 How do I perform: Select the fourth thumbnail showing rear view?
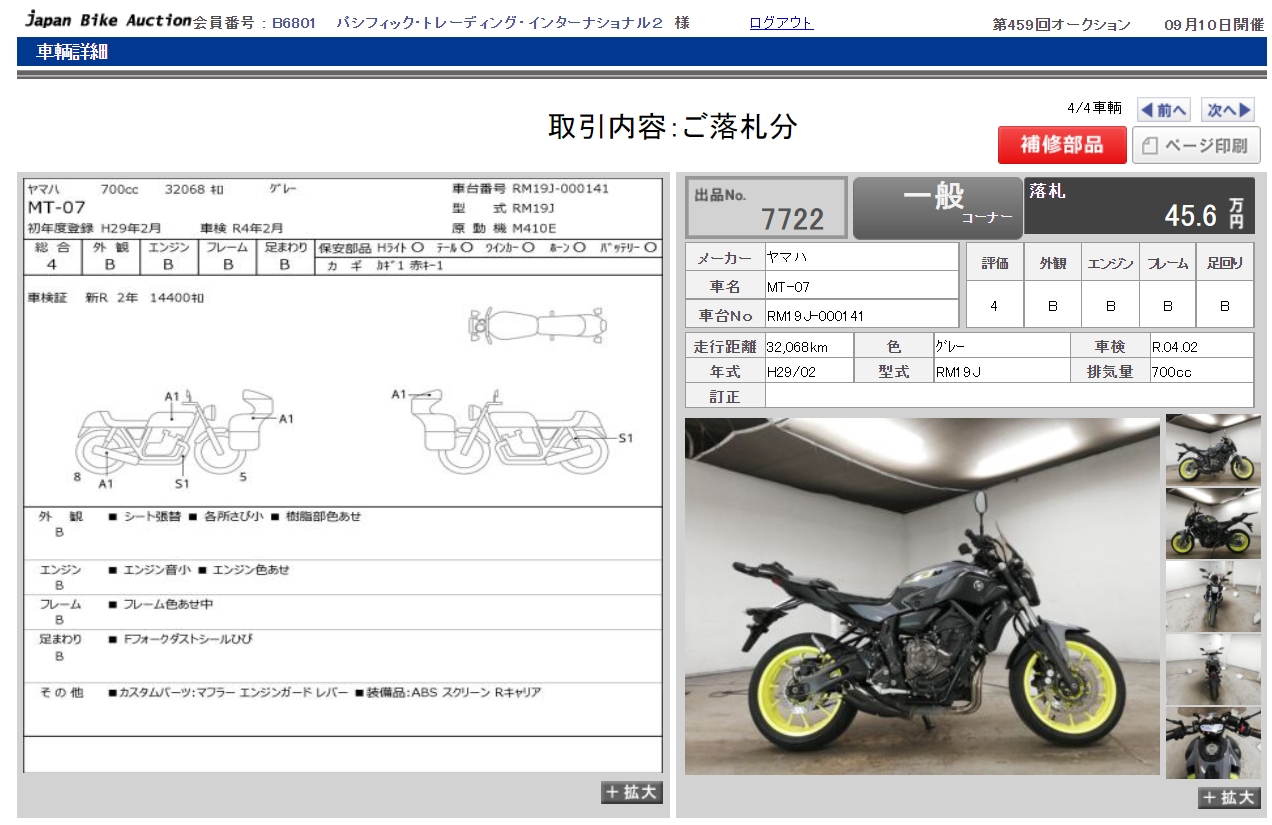(1213, 670)
